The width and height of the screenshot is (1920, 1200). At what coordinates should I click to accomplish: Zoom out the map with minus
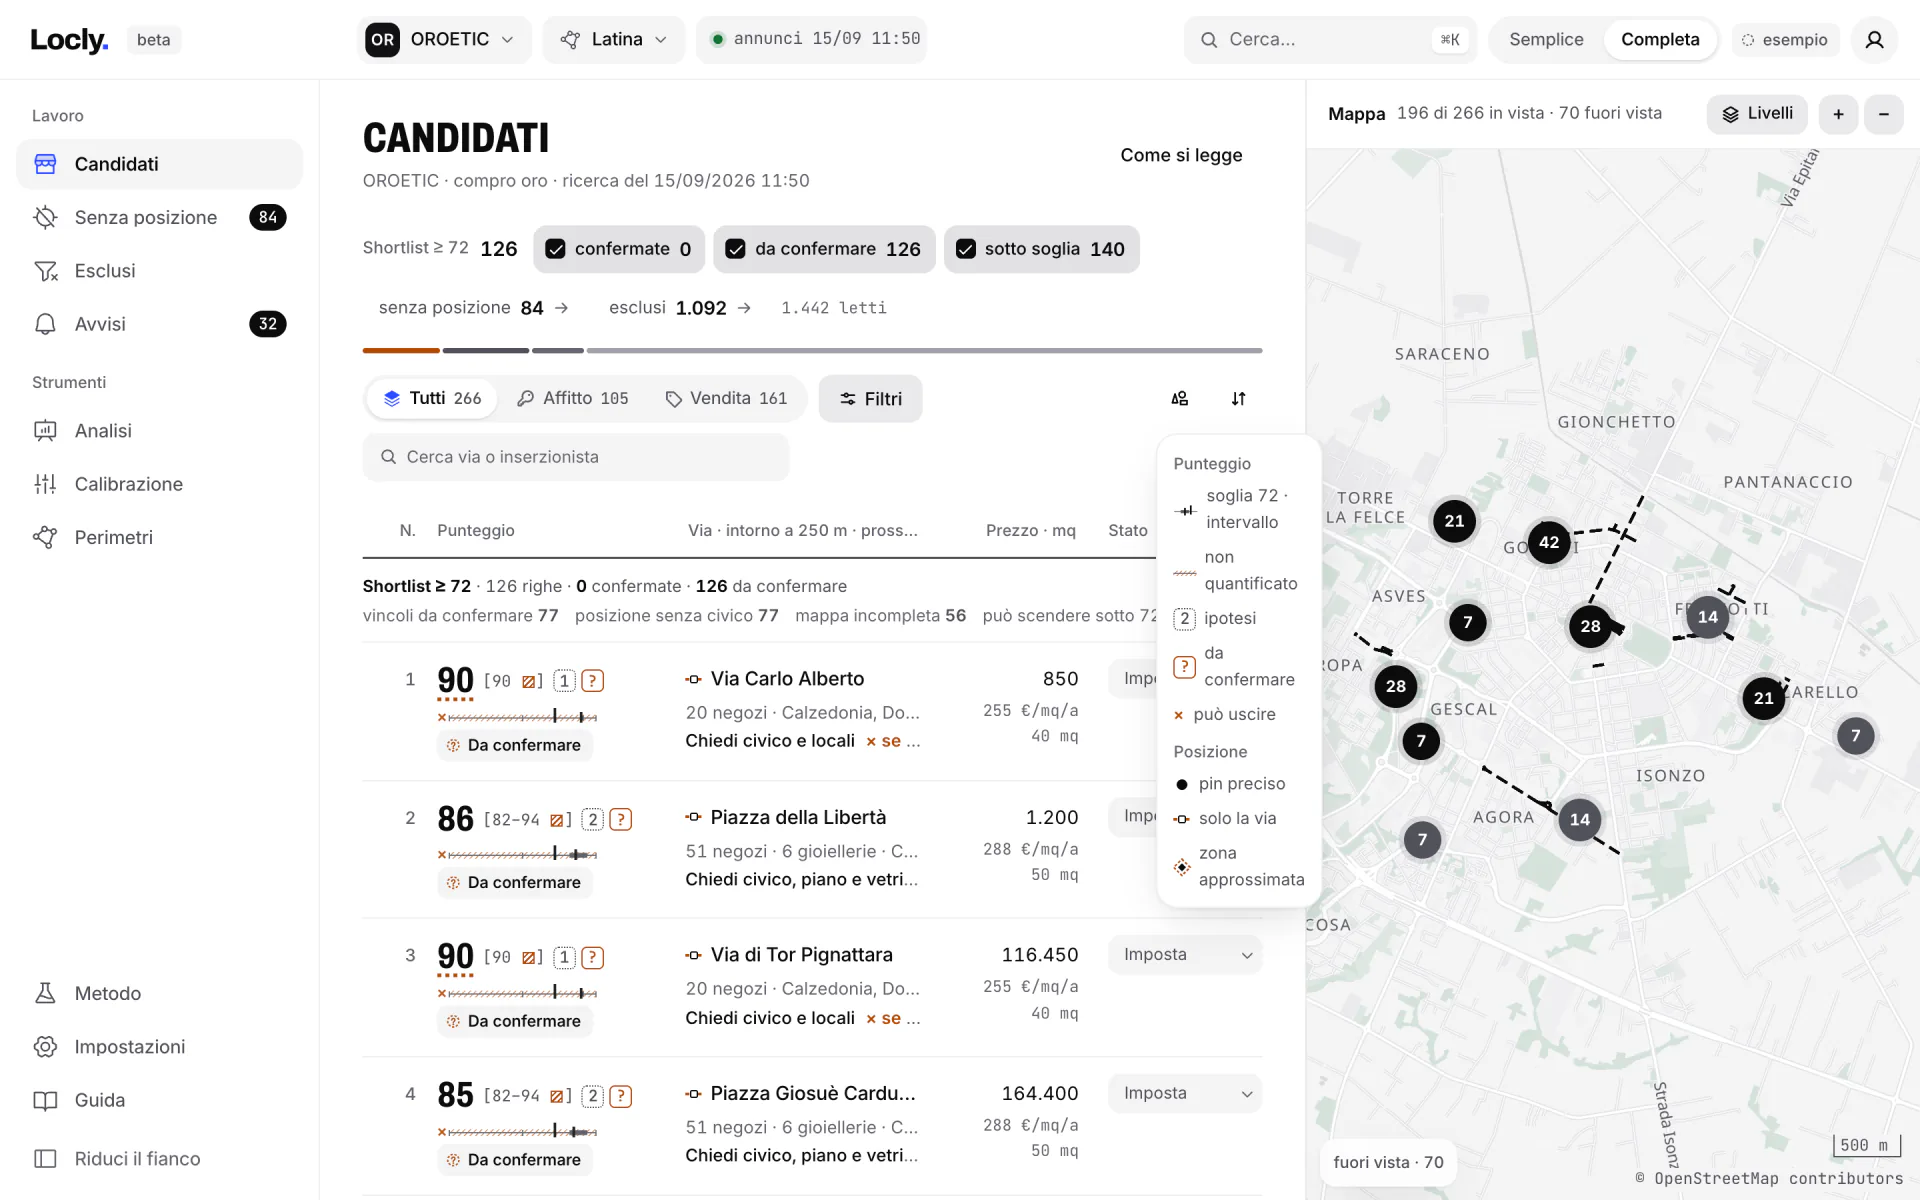point(1884,114)
